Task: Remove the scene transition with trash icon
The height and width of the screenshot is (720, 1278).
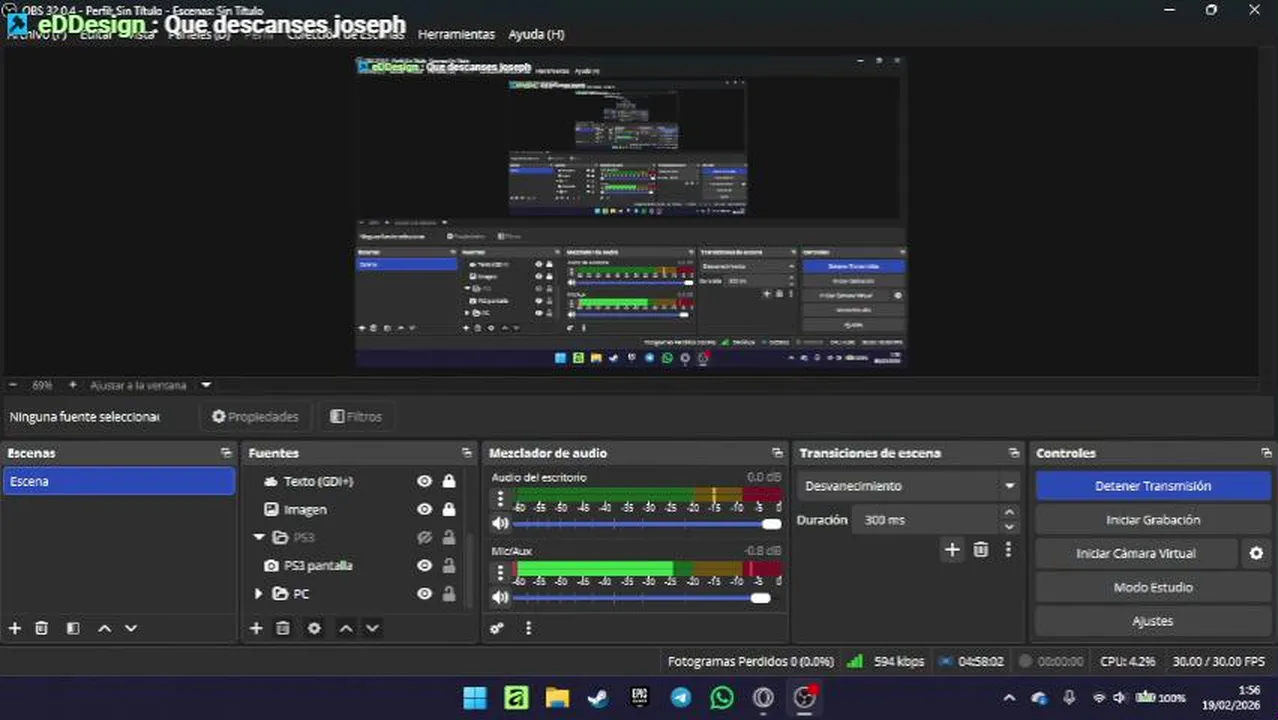Action: (981, 549)
